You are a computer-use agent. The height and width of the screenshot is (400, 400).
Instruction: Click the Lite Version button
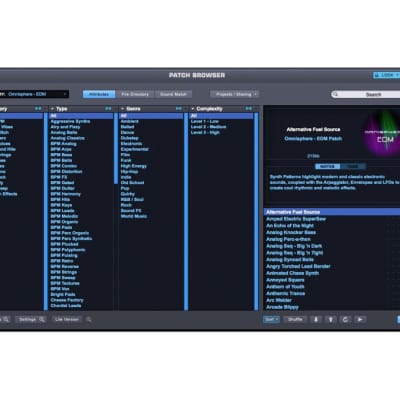pyautogui.click(x=67, y=319)
